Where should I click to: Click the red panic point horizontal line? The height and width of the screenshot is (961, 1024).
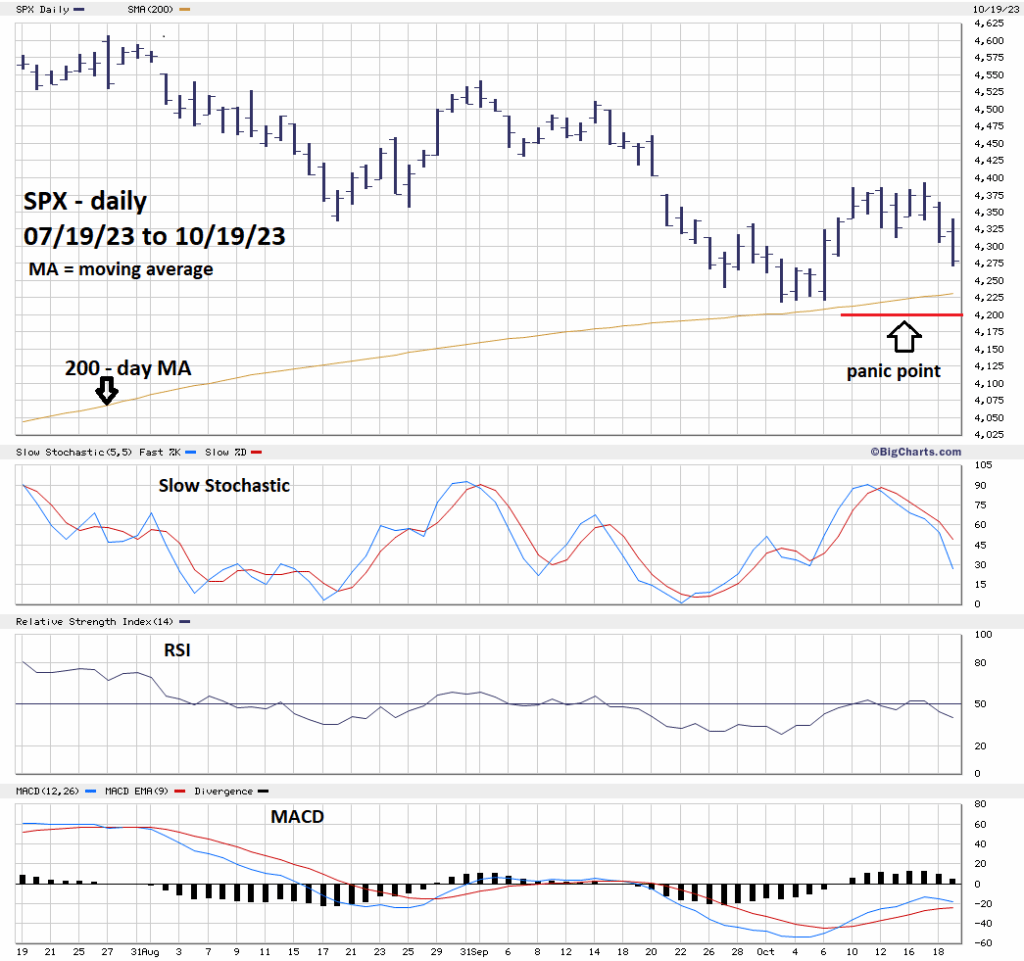coord(900,315)
